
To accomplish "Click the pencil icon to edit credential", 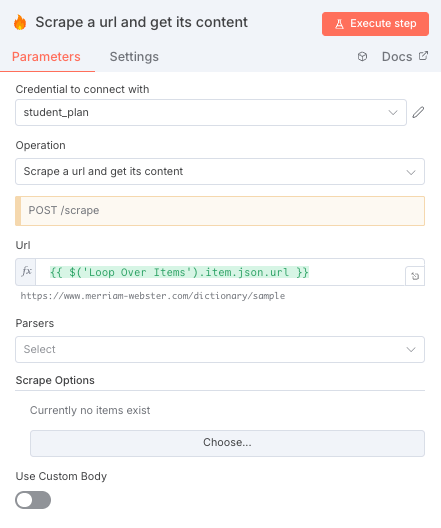I will tap(418, 112).
